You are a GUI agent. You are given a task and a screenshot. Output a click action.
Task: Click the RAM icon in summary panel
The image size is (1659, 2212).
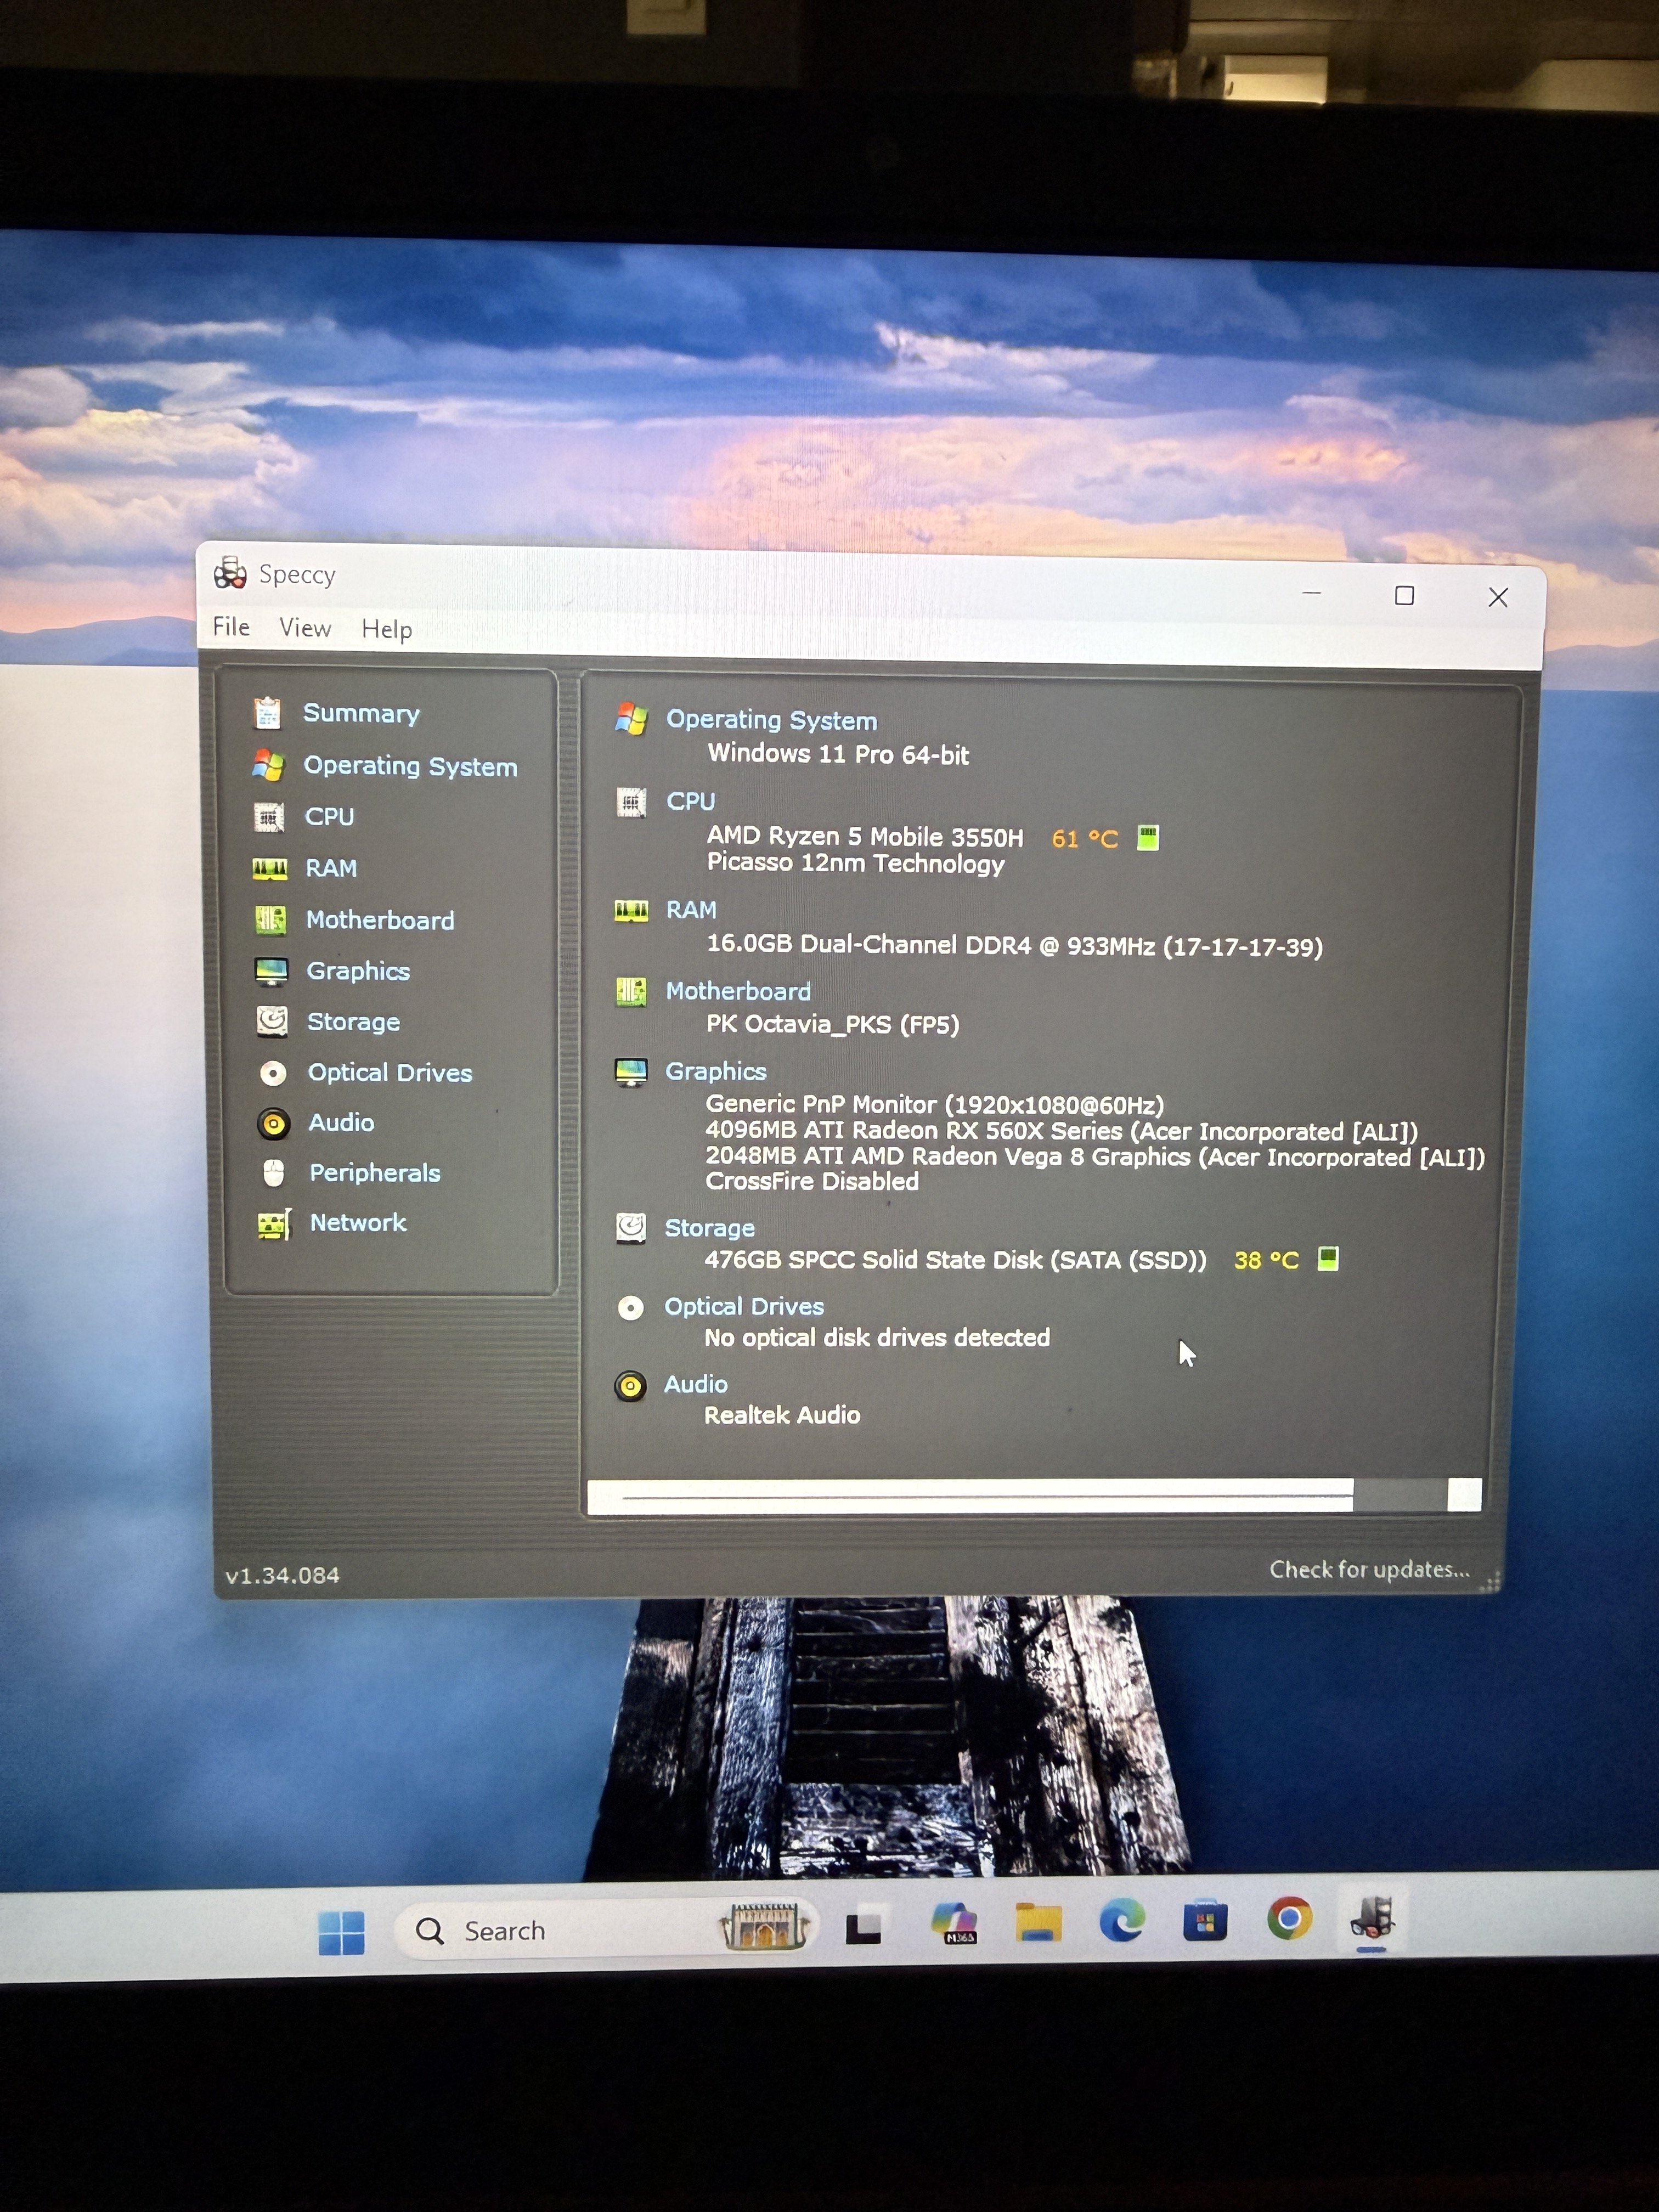coord(631,910)
